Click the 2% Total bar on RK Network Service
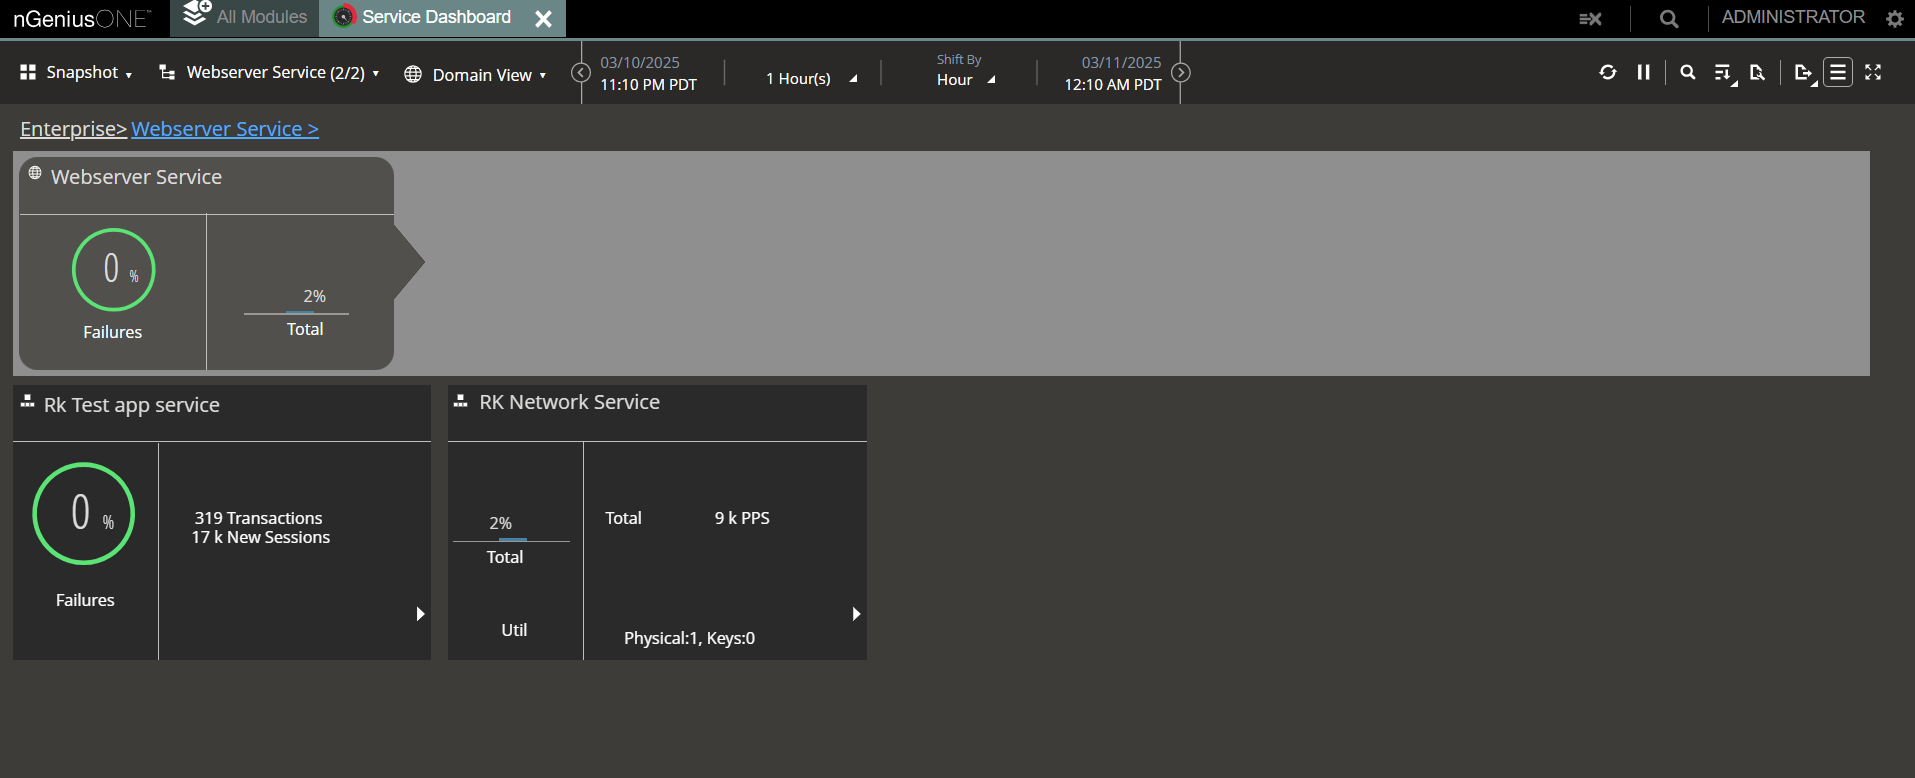Screen dimensions: 1915x778 [x=511, y=541]
